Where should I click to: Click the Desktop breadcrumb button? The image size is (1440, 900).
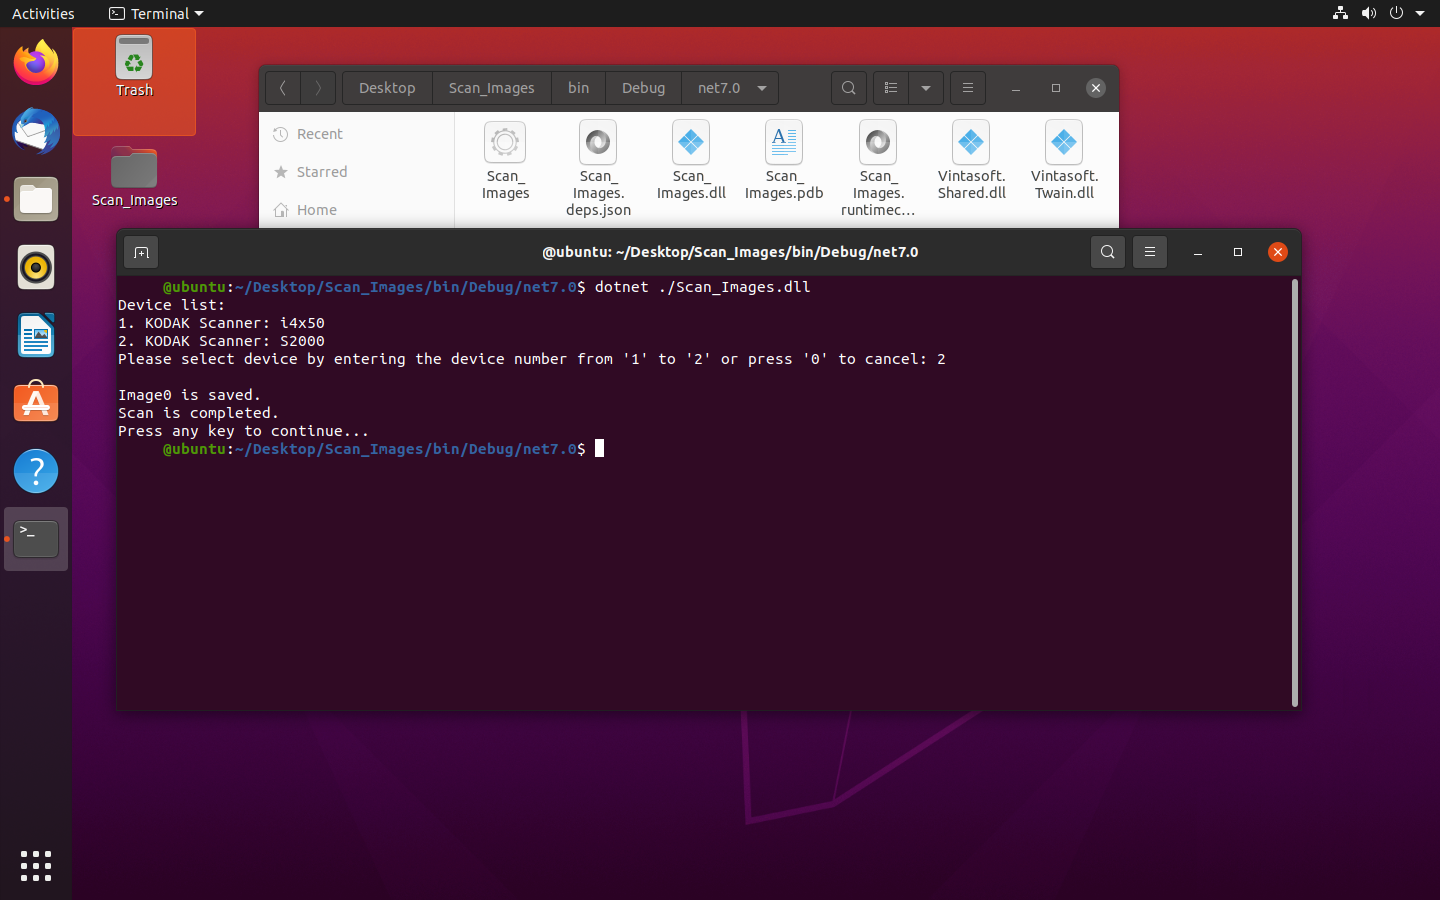(x=387, y=88)
